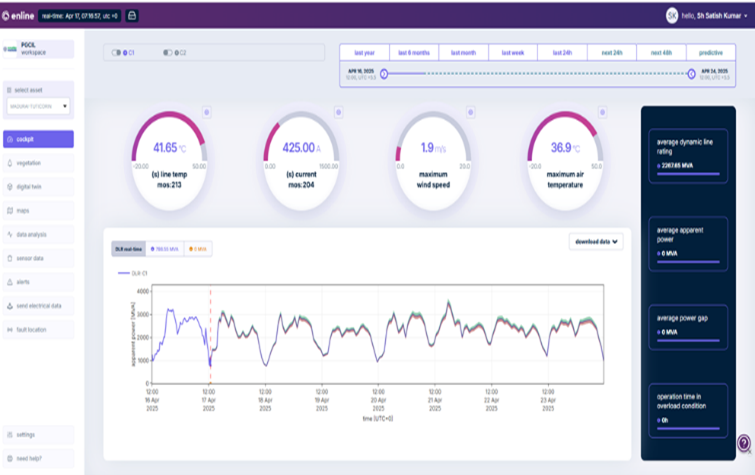
Task: Select the predictive time range
Action: [x=709, y=53]
